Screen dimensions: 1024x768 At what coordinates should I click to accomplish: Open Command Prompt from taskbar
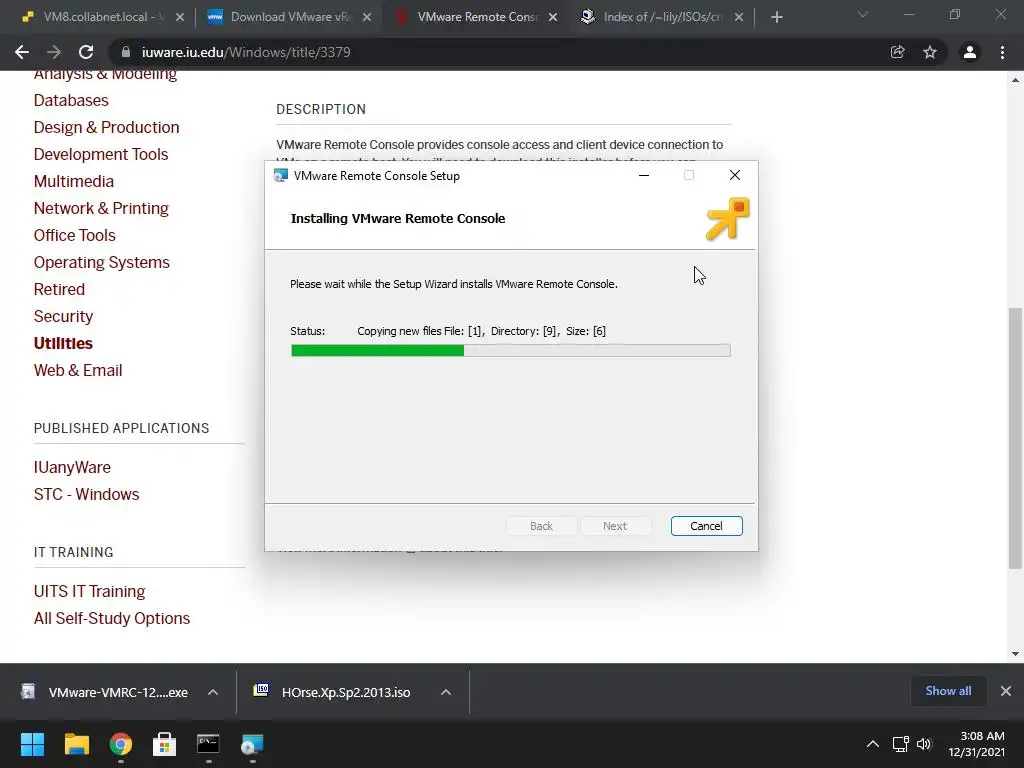coord(208,744)
